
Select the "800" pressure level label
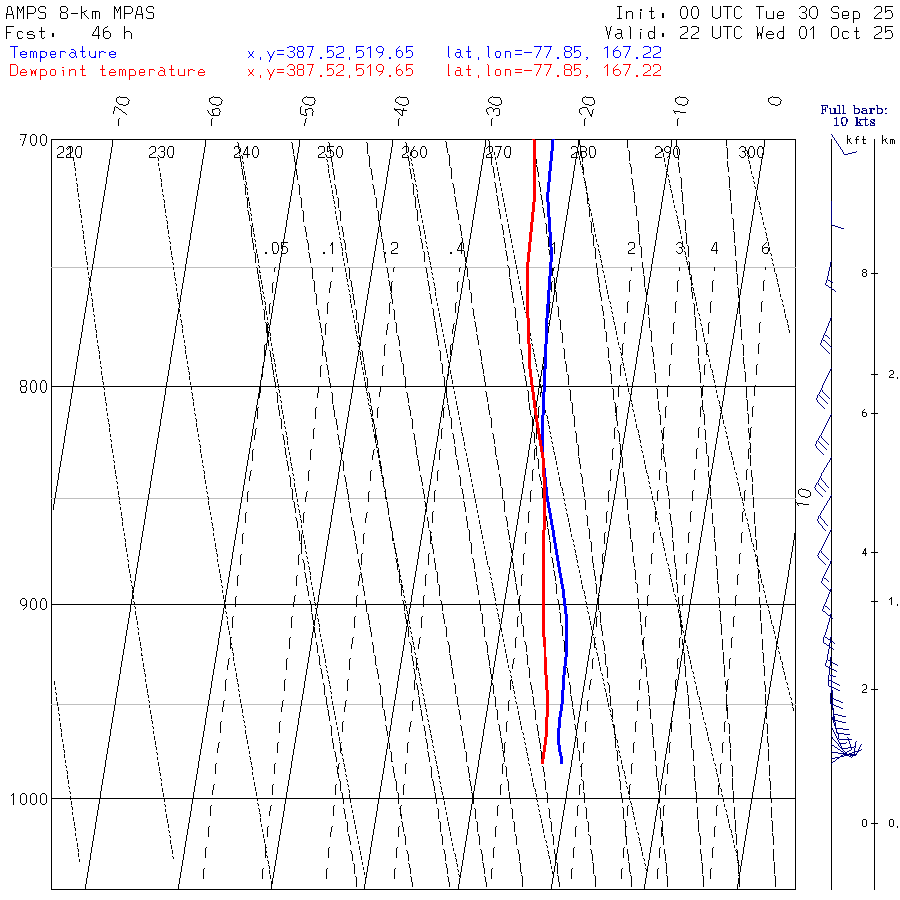coord(33,387)
